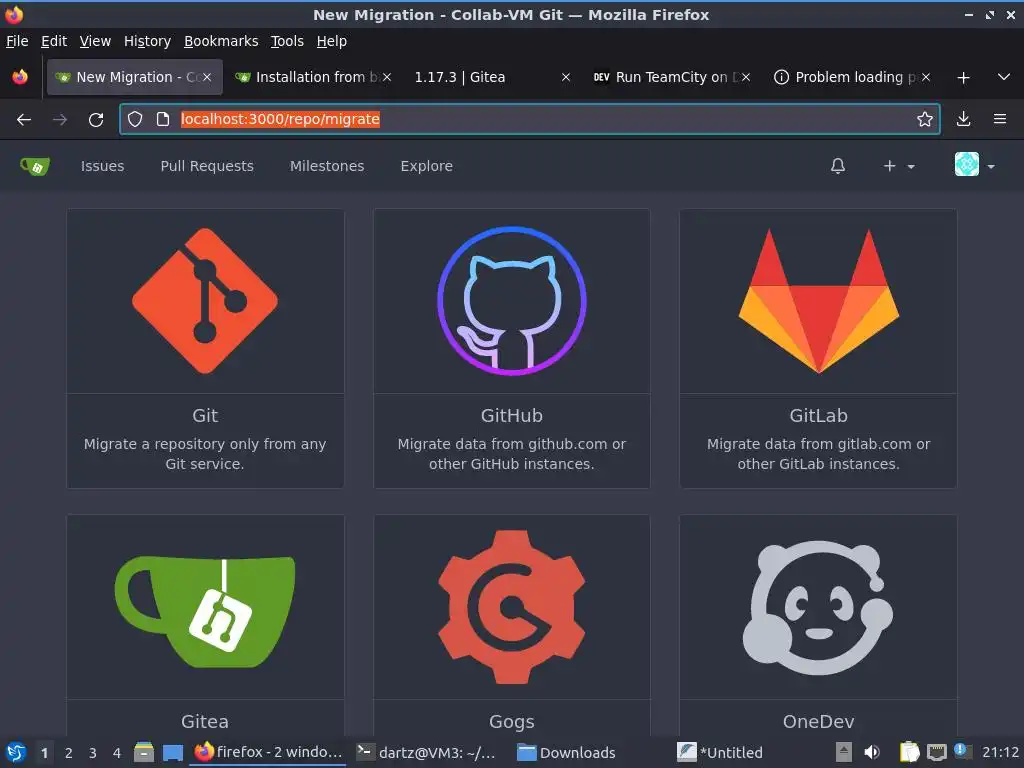Choose the OneDev panda logo
Viewport: 1024px width, 768px height.
(x=818, y=607)
